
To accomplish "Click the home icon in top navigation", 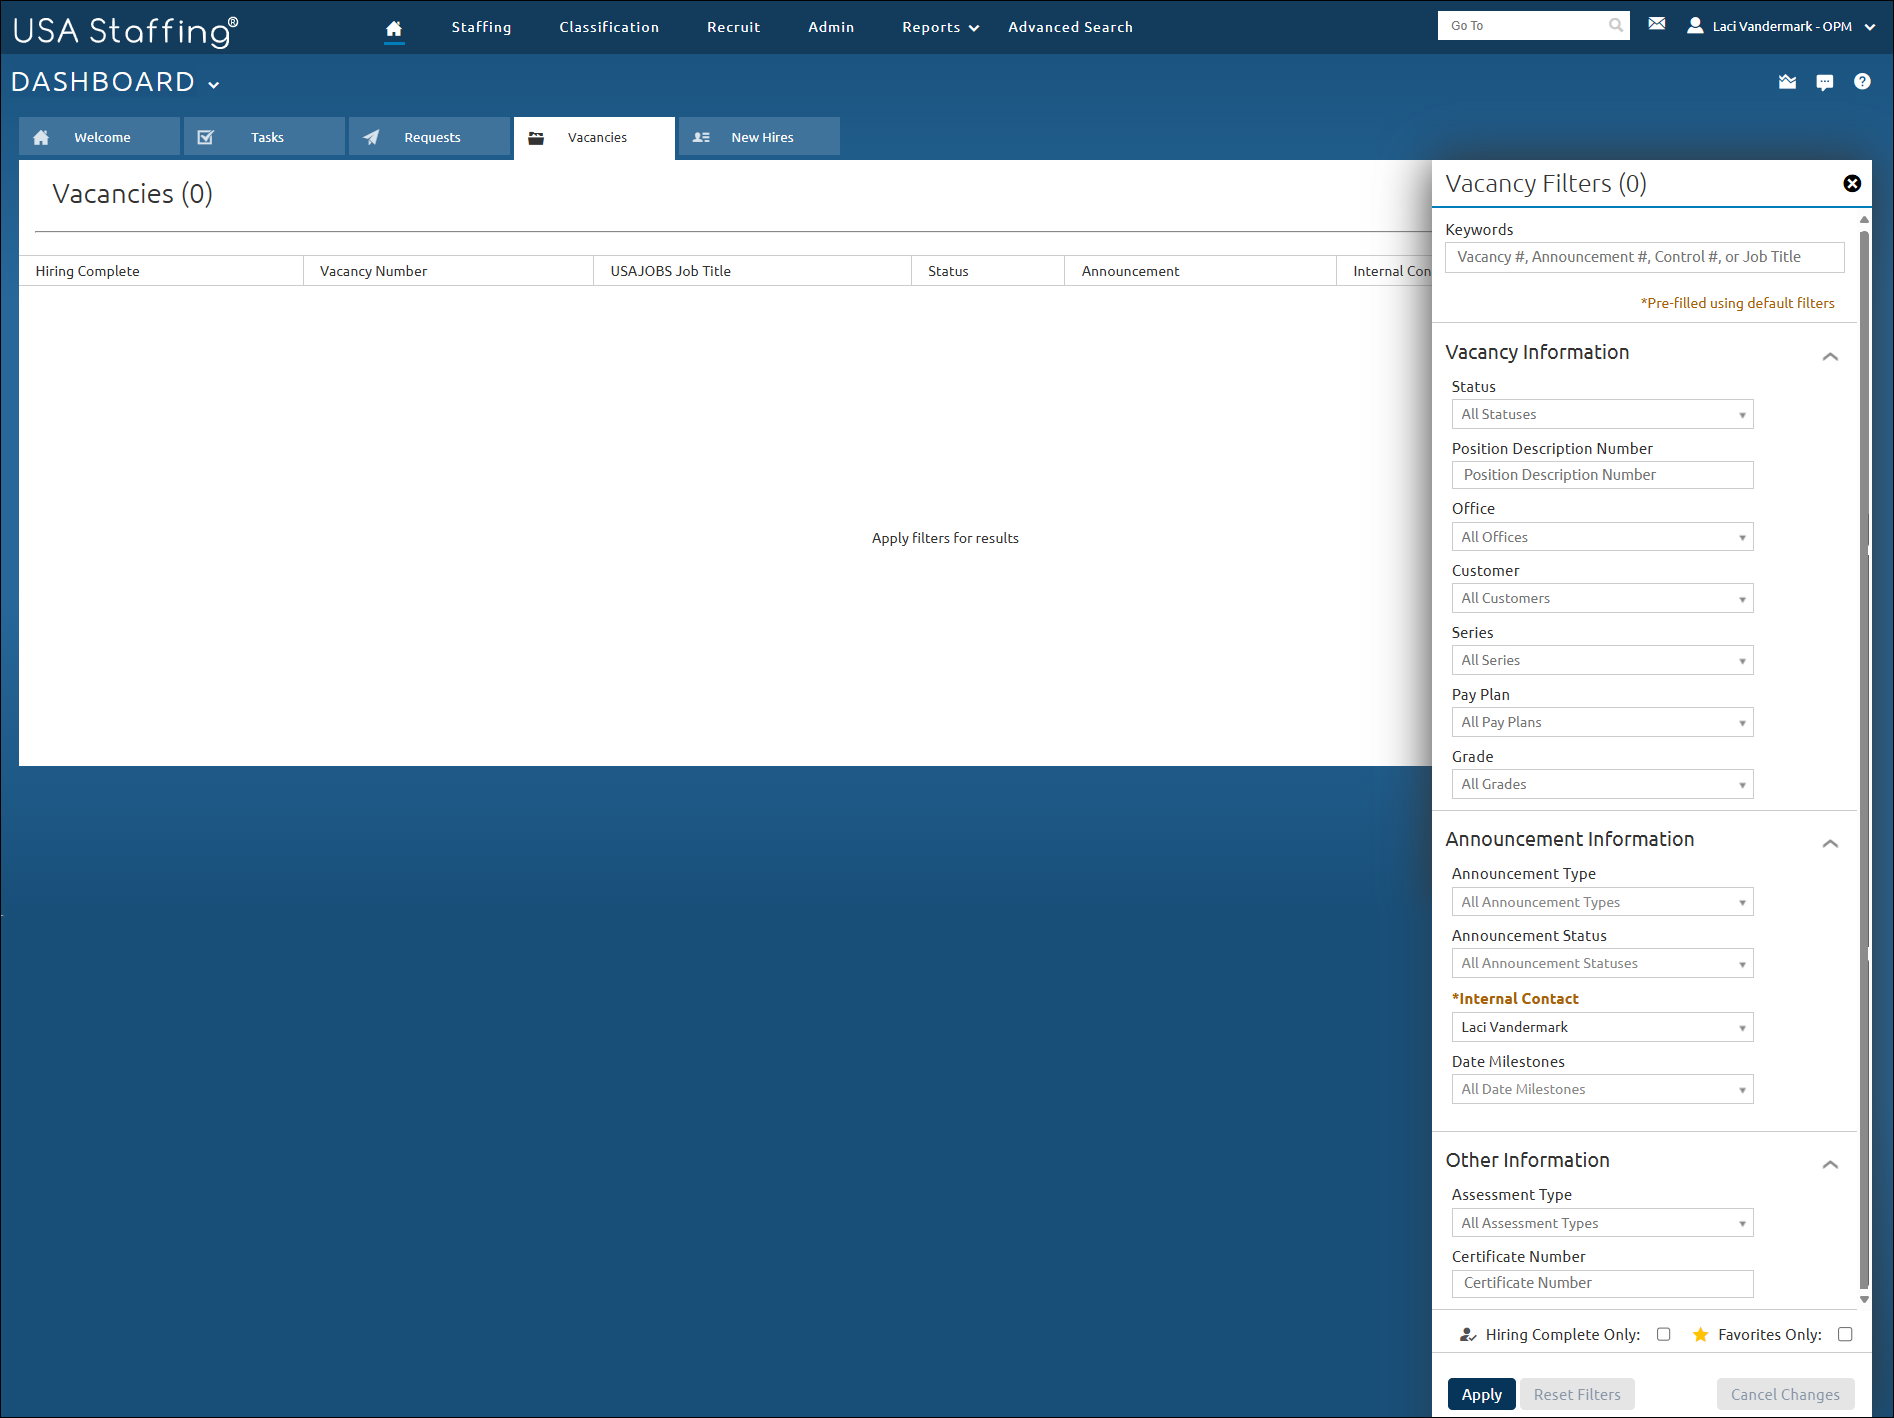I will click(394, 28).
